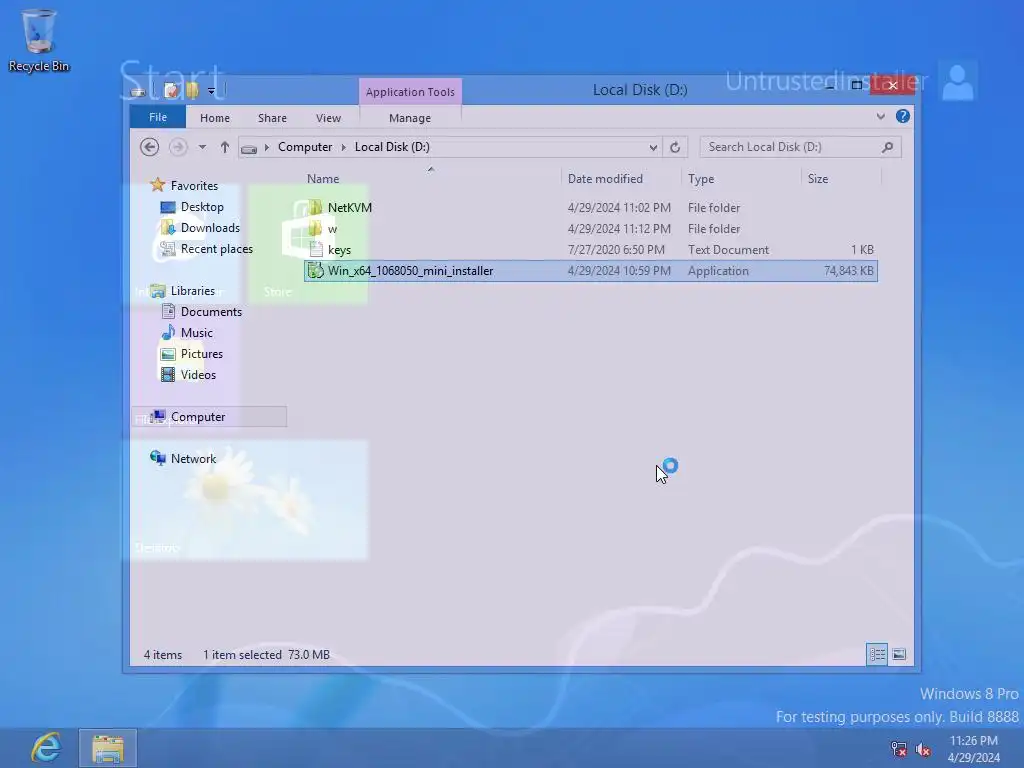Image resolution: width=1024 pixels, height=768 pixels.
Task: Open the File ribbon tab
Action: coord(157,118)
